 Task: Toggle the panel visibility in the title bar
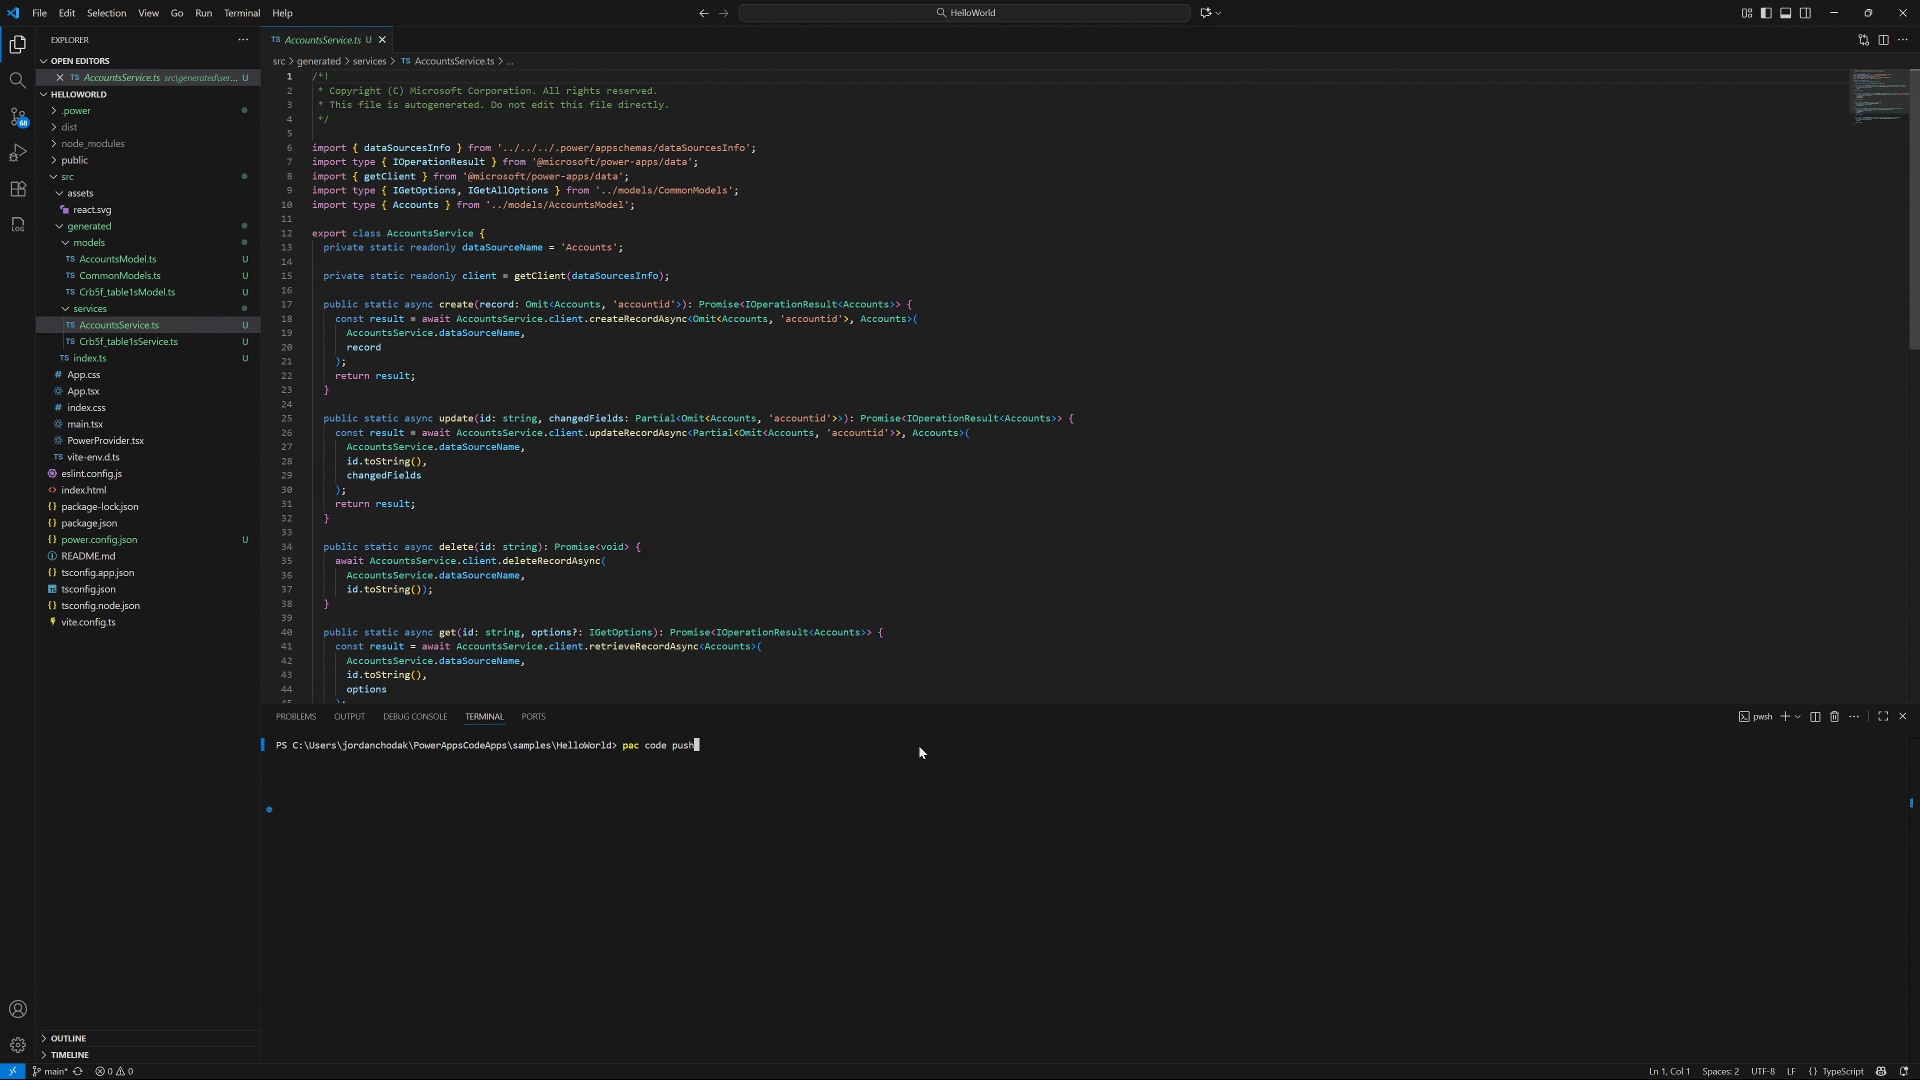(1786, 13)
